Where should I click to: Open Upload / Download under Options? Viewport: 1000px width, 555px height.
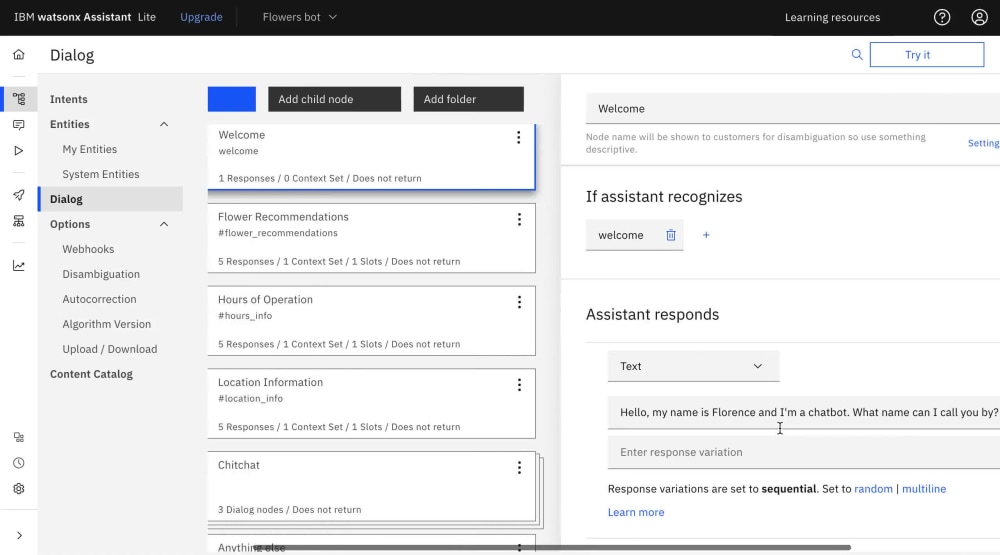point(110,349)
